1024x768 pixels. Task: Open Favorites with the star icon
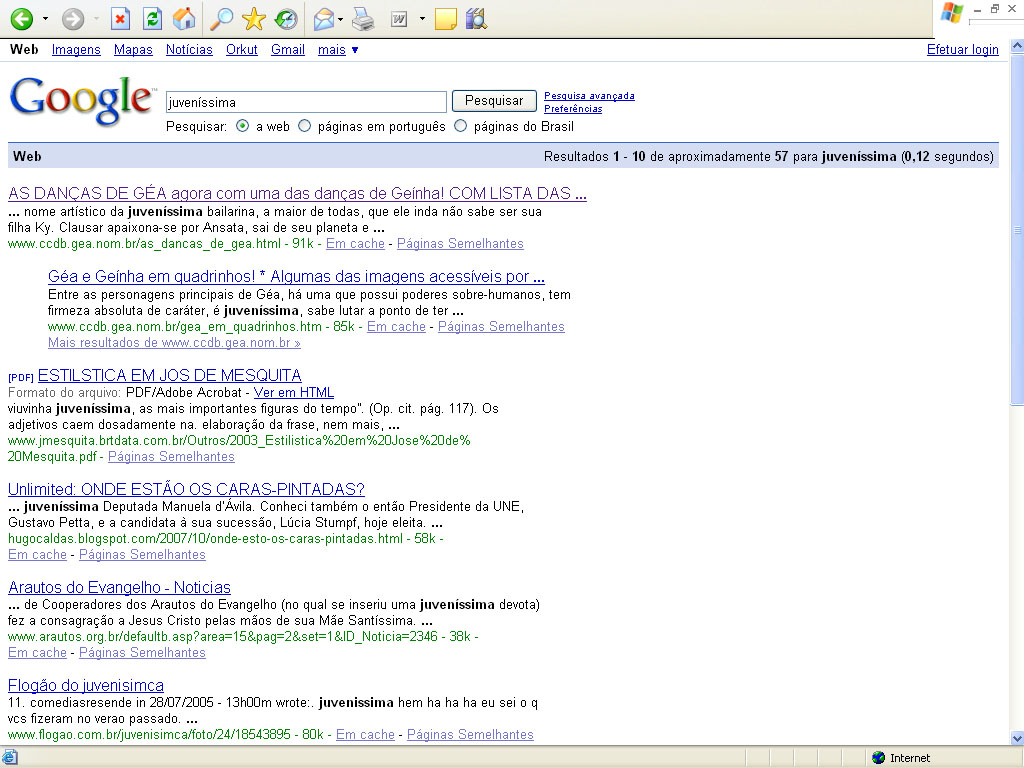tap(254, 18)
